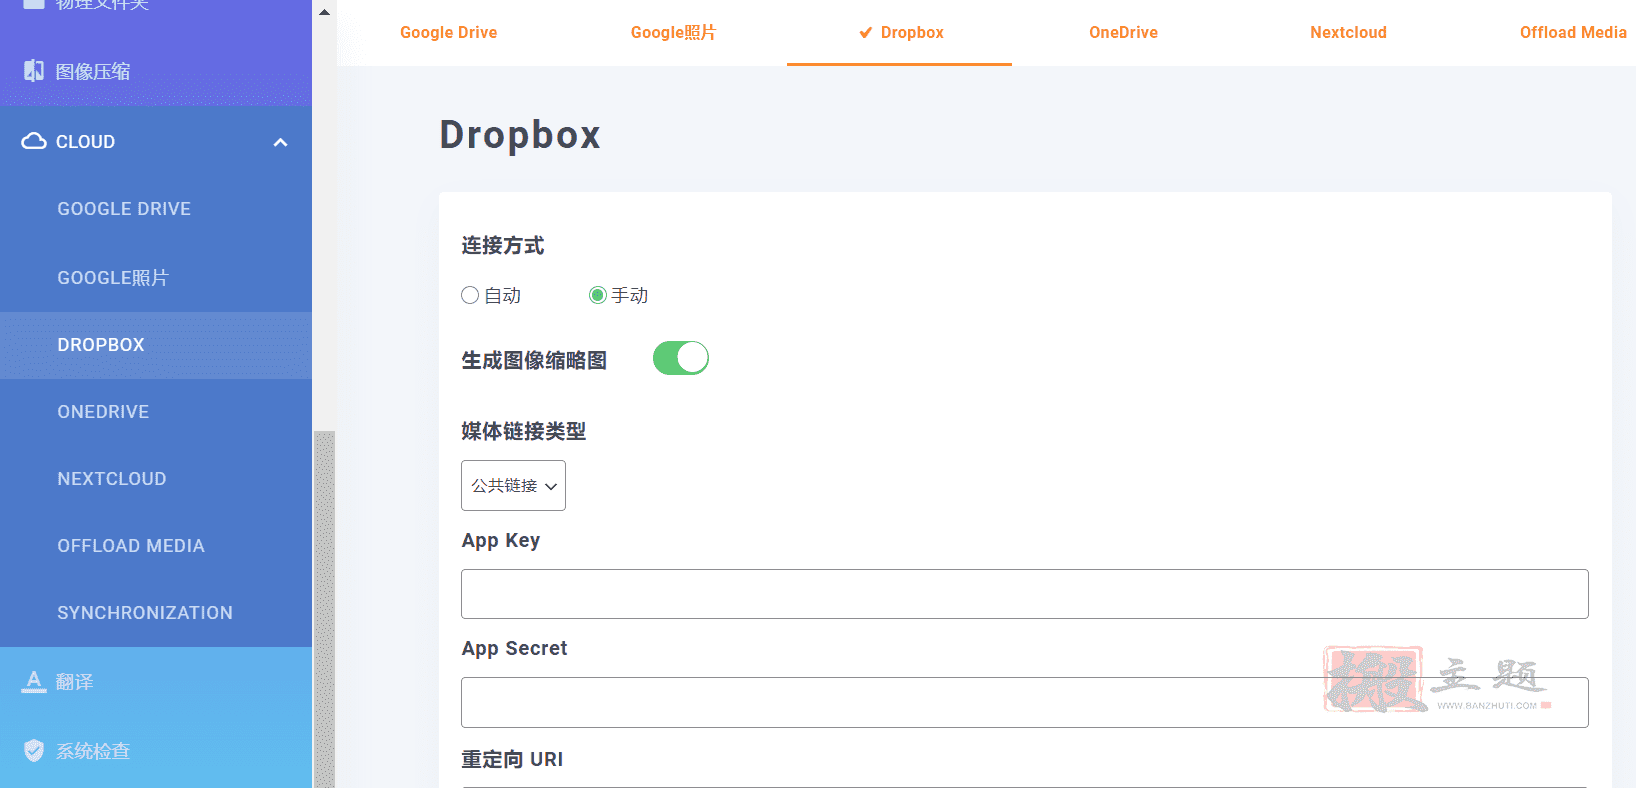Open the 公共链接 media link type dropdown
The height and width of the screenshot is (788, 1636).
[x=513, y=485]
